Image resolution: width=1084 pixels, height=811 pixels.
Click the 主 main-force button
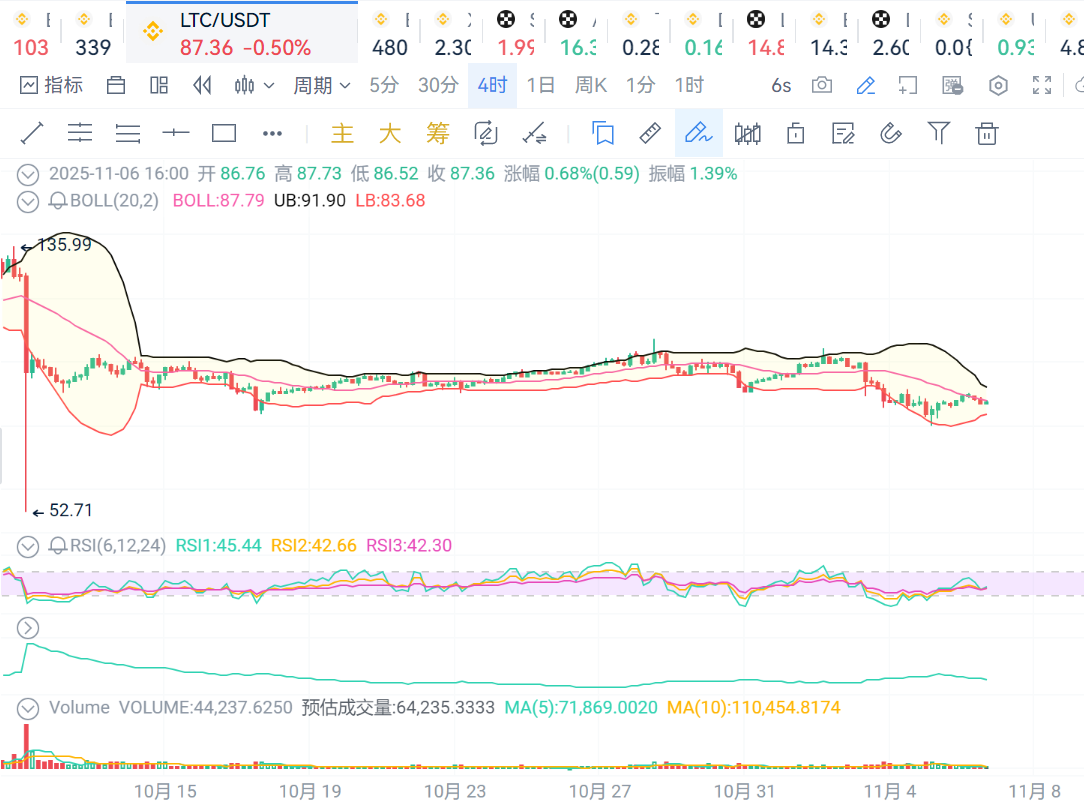pos(343,133)
